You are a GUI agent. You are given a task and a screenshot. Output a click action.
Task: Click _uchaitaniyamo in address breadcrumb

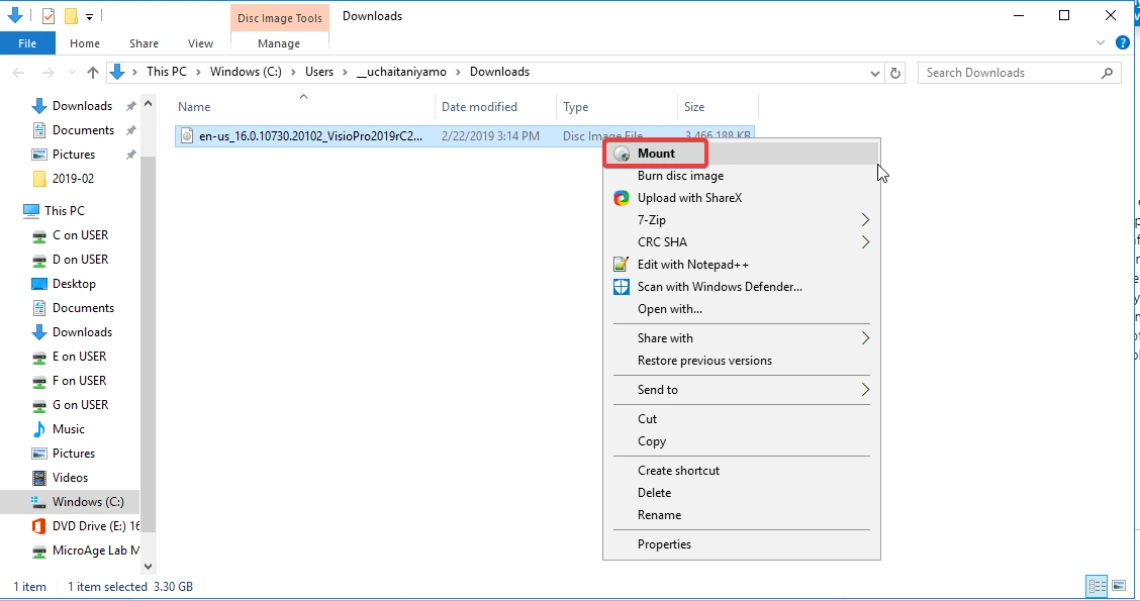click(x=401, y=72)
